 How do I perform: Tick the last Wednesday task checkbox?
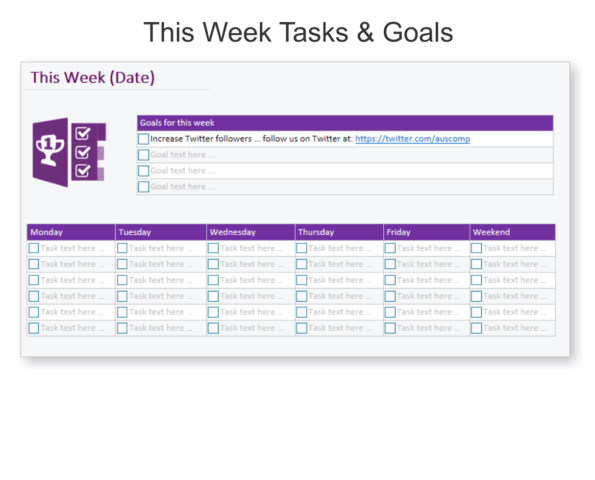213,328
